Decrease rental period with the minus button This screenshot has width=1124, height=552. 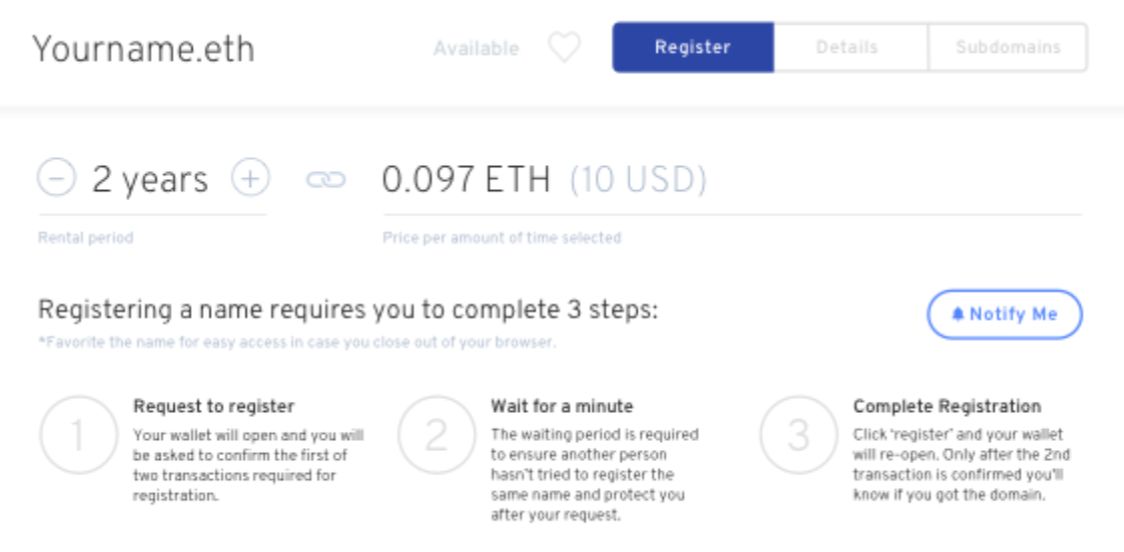point(57,180)
